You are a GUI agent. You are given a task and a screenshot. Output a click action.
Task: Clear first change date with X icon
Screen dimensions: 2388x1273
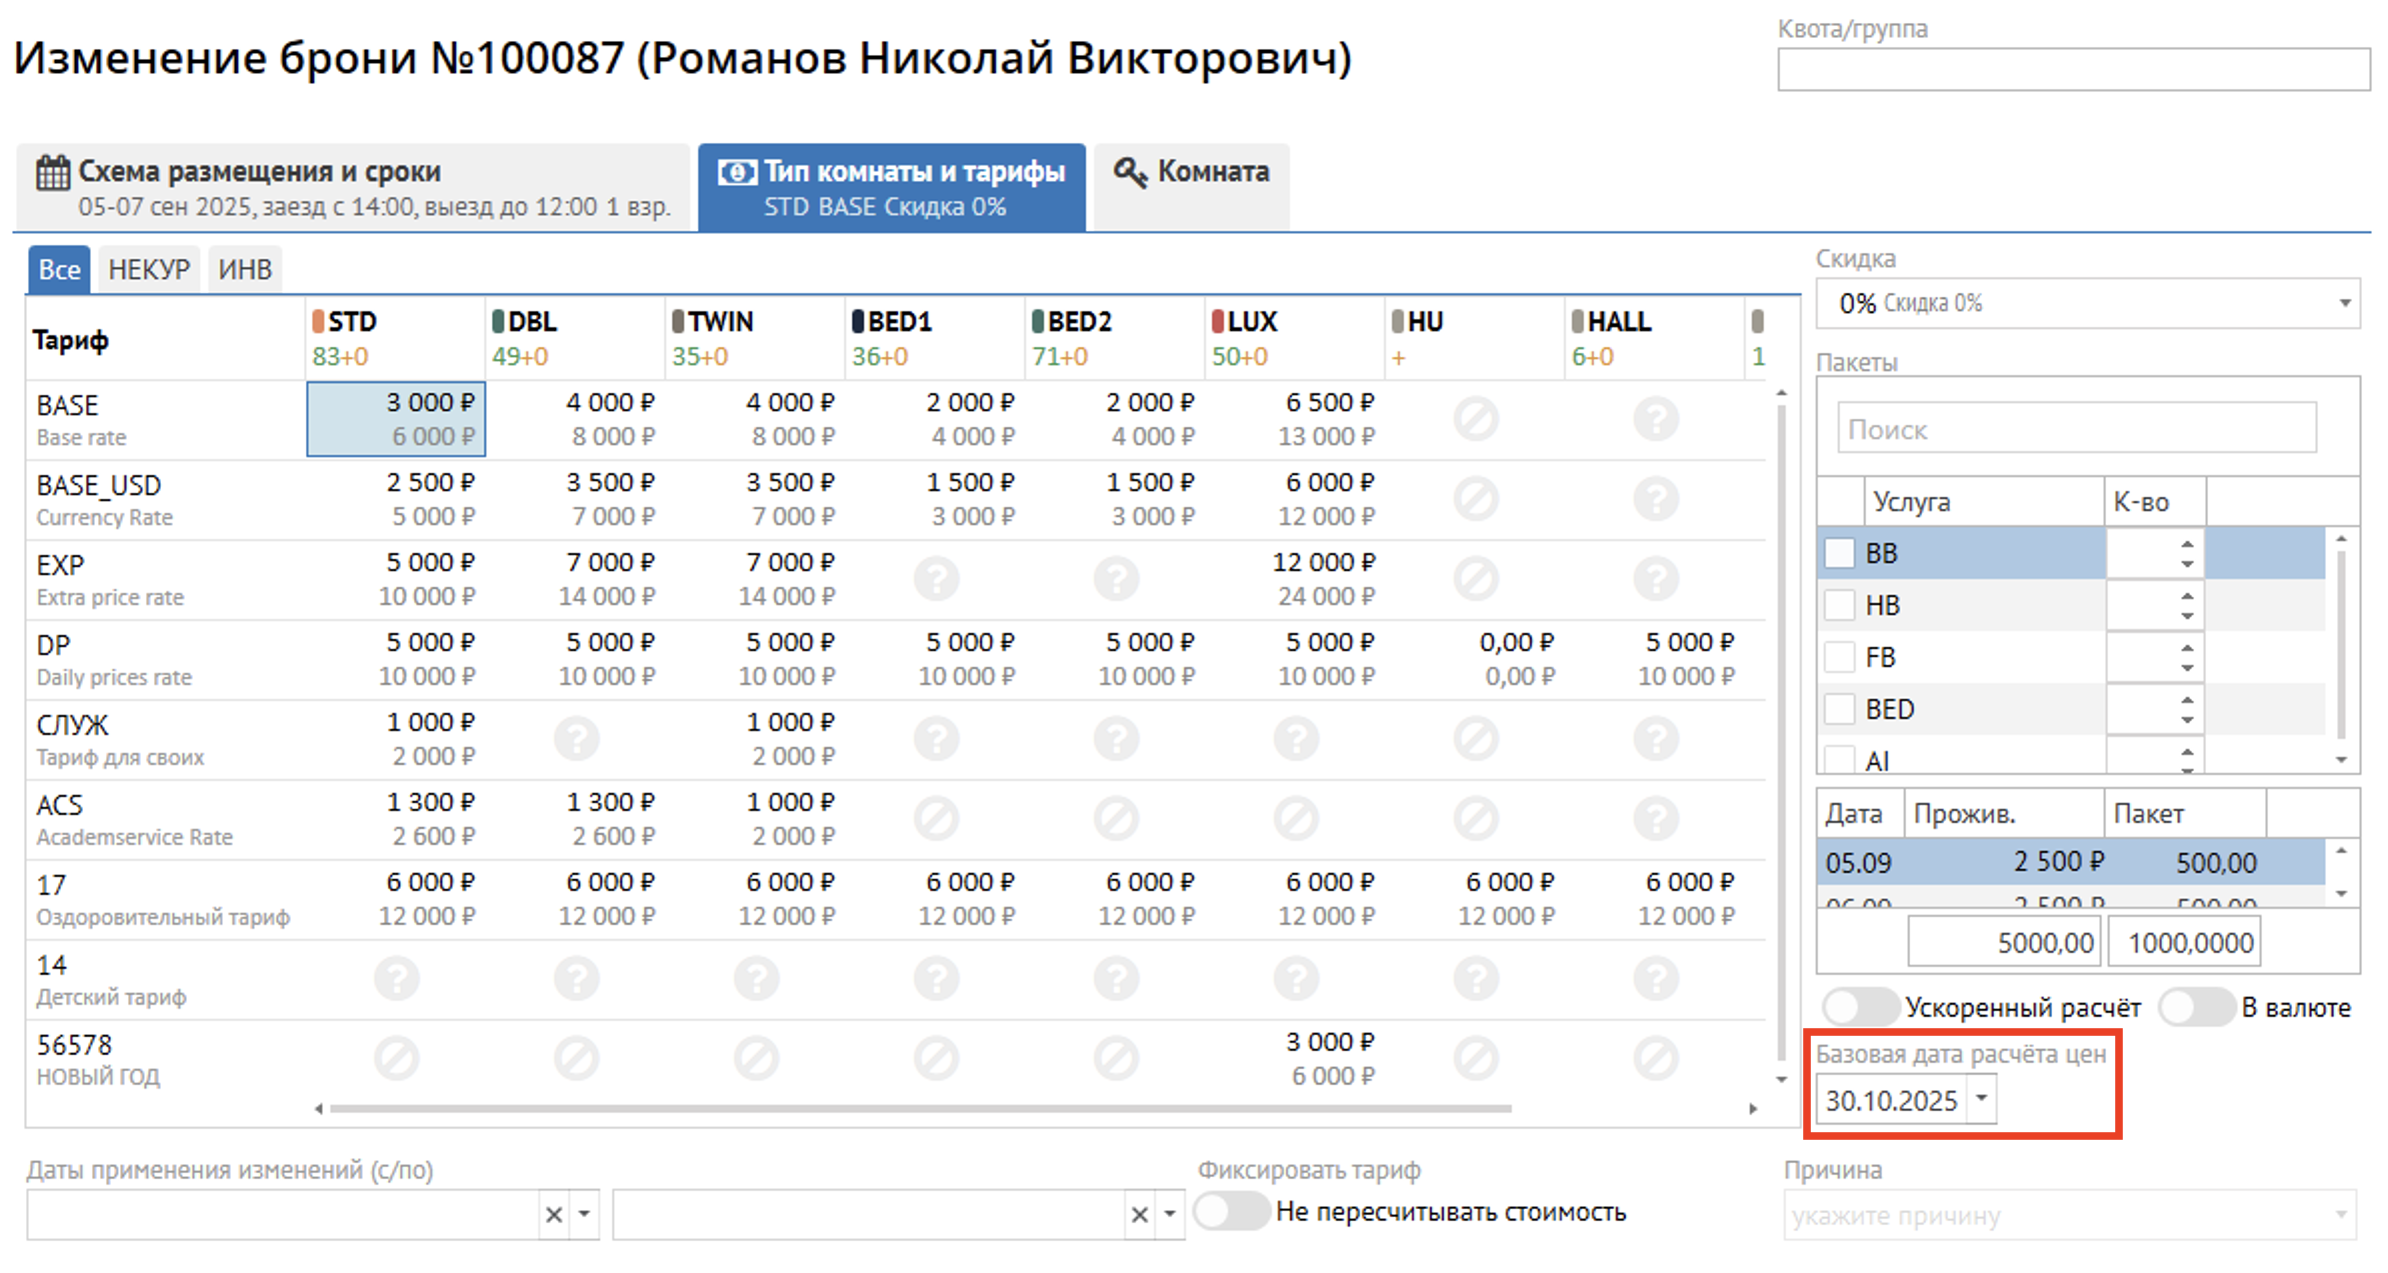[x=553, y=1215]
